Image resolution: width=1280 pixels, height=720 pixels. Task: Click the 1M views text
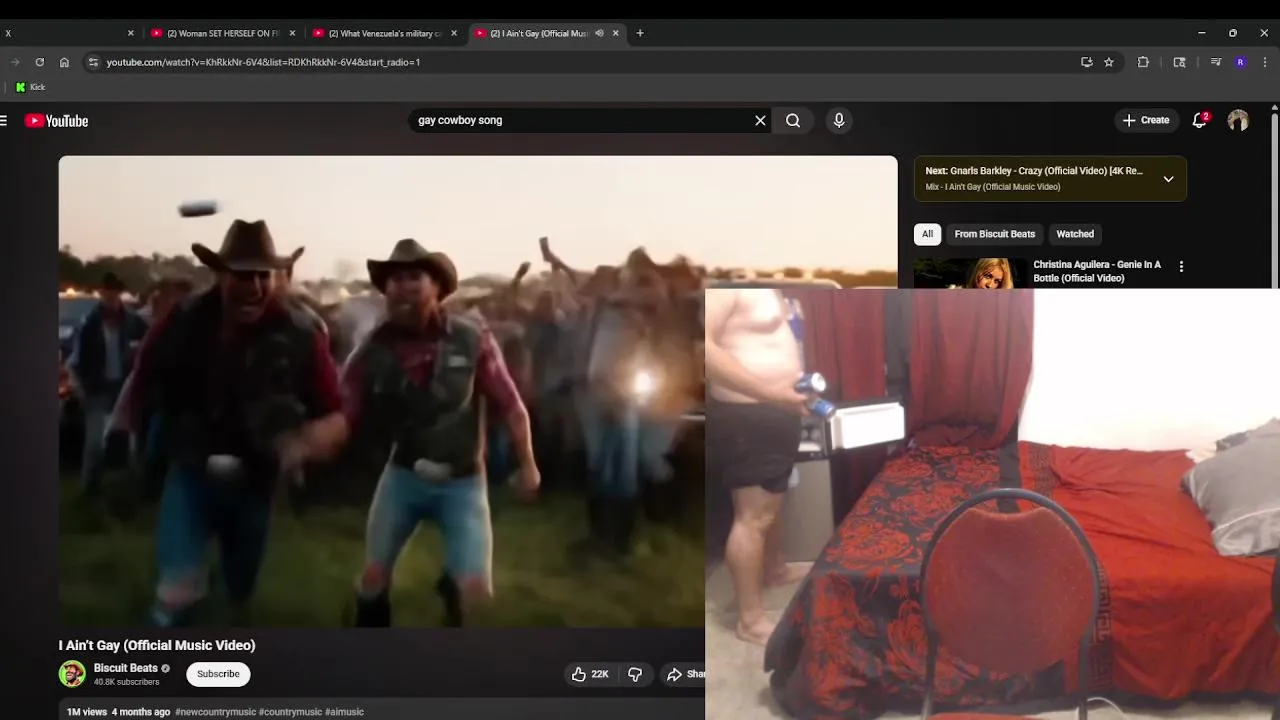87,712
